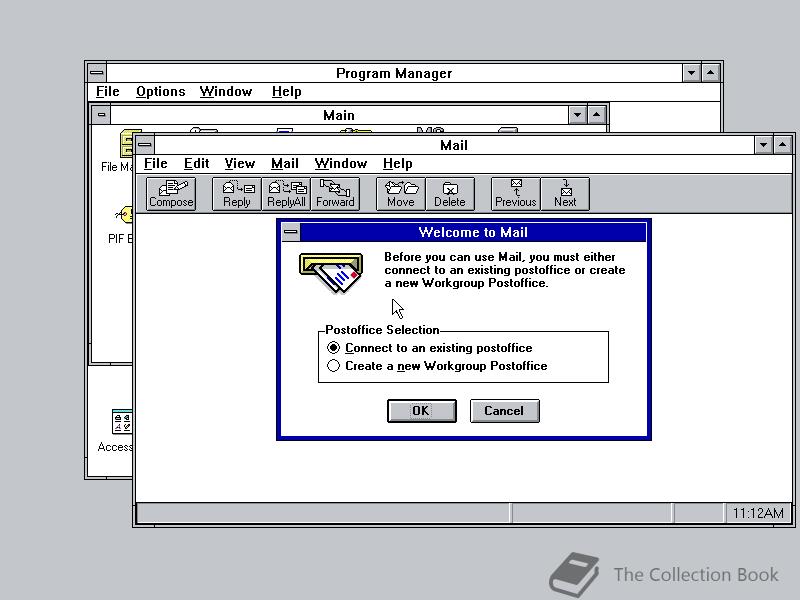Open the Mail window control menu box
Viewport: 800px width, 600px height.
coord(145,145)
